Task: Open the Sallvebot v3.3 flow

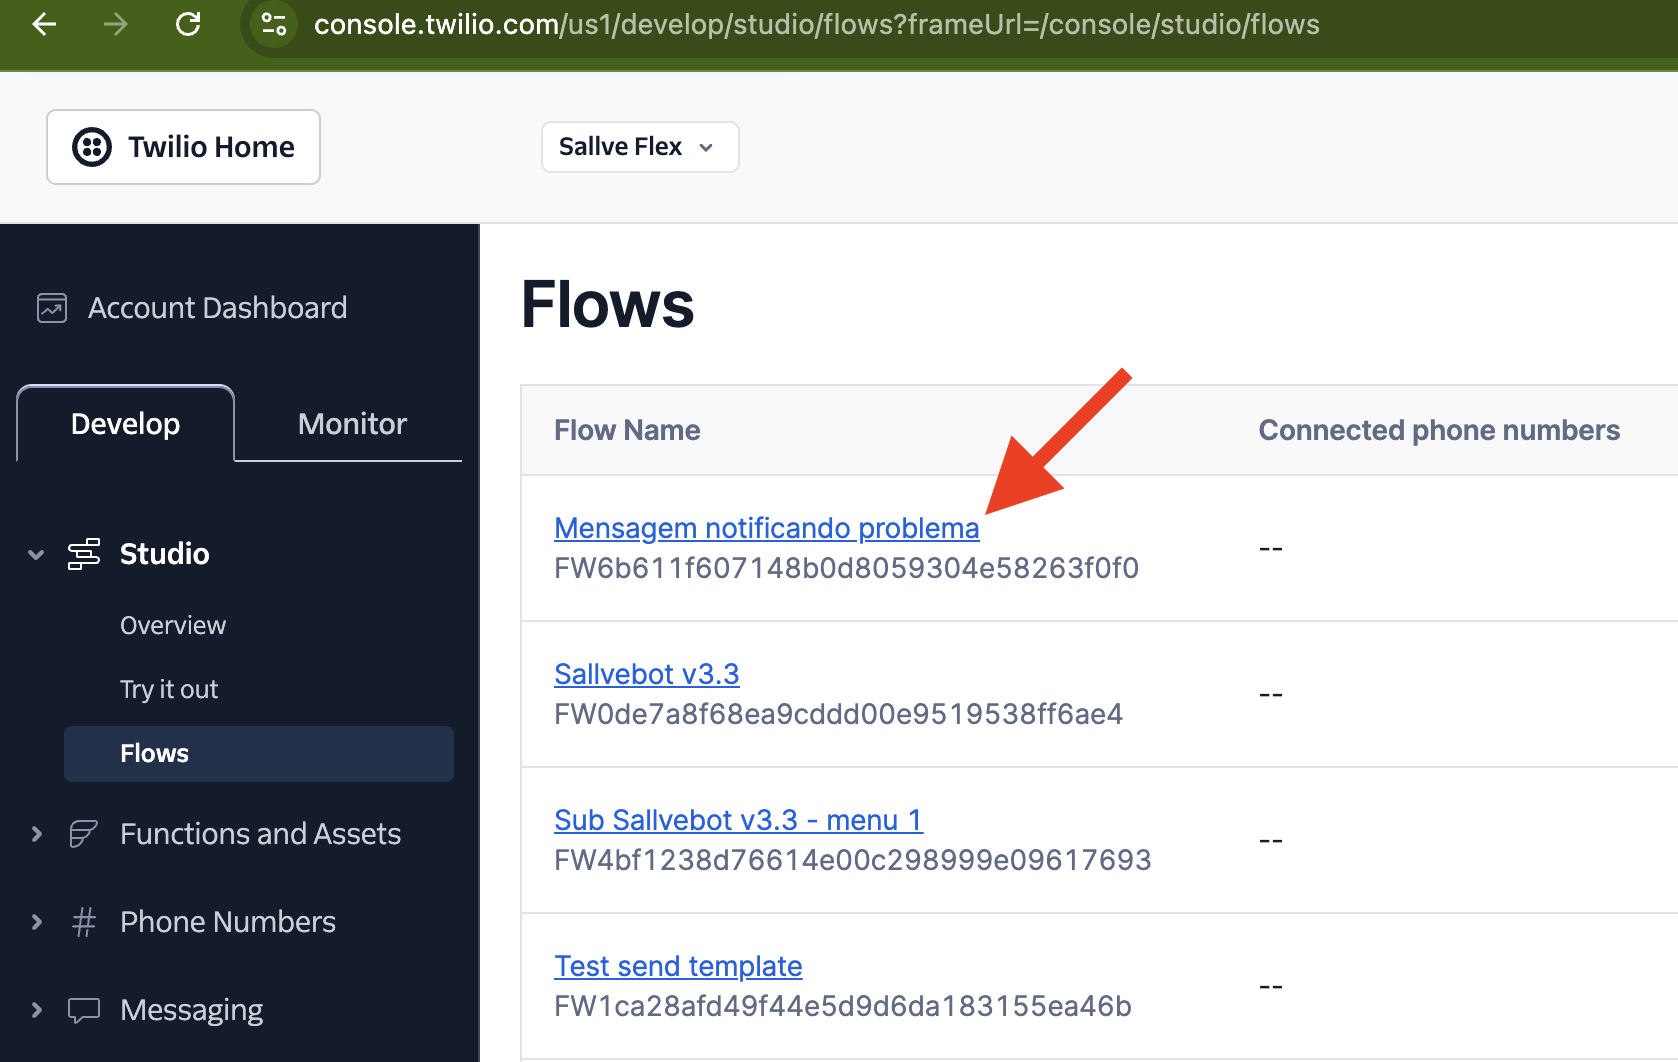Action: 647,674
